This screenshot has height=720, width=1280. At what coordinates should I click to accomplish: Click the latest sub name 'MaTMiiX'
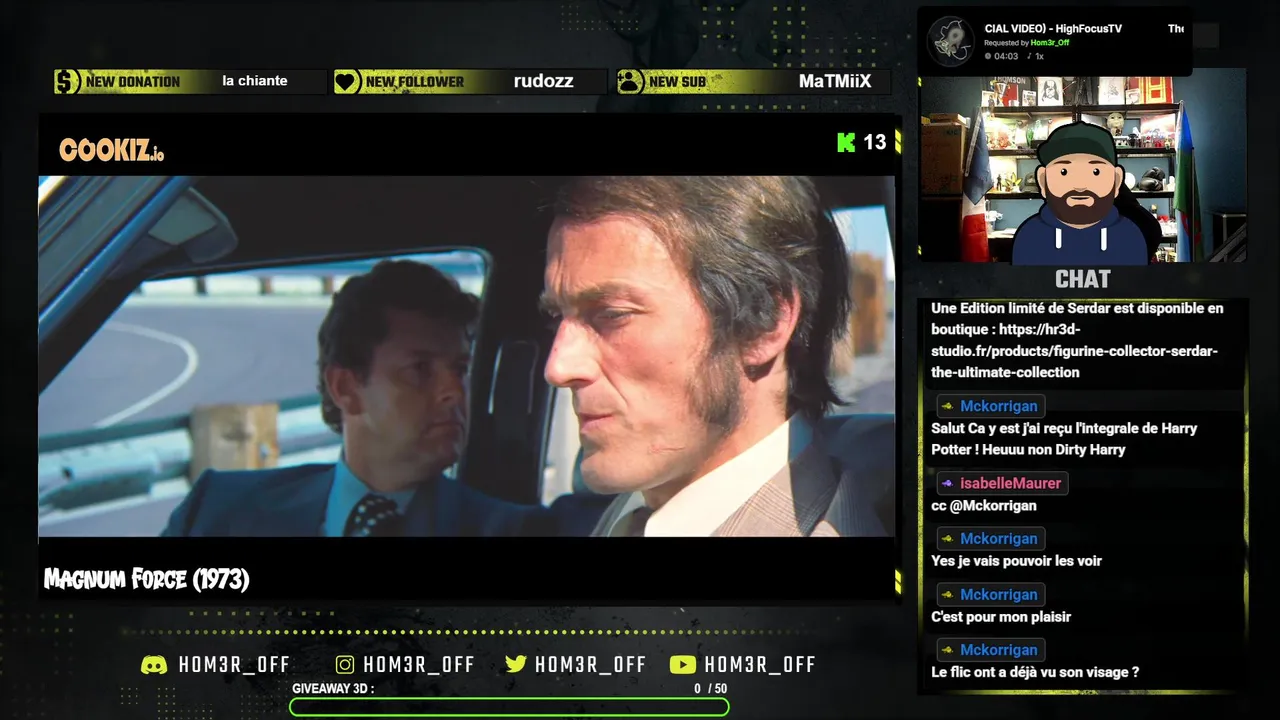(835, 81)
